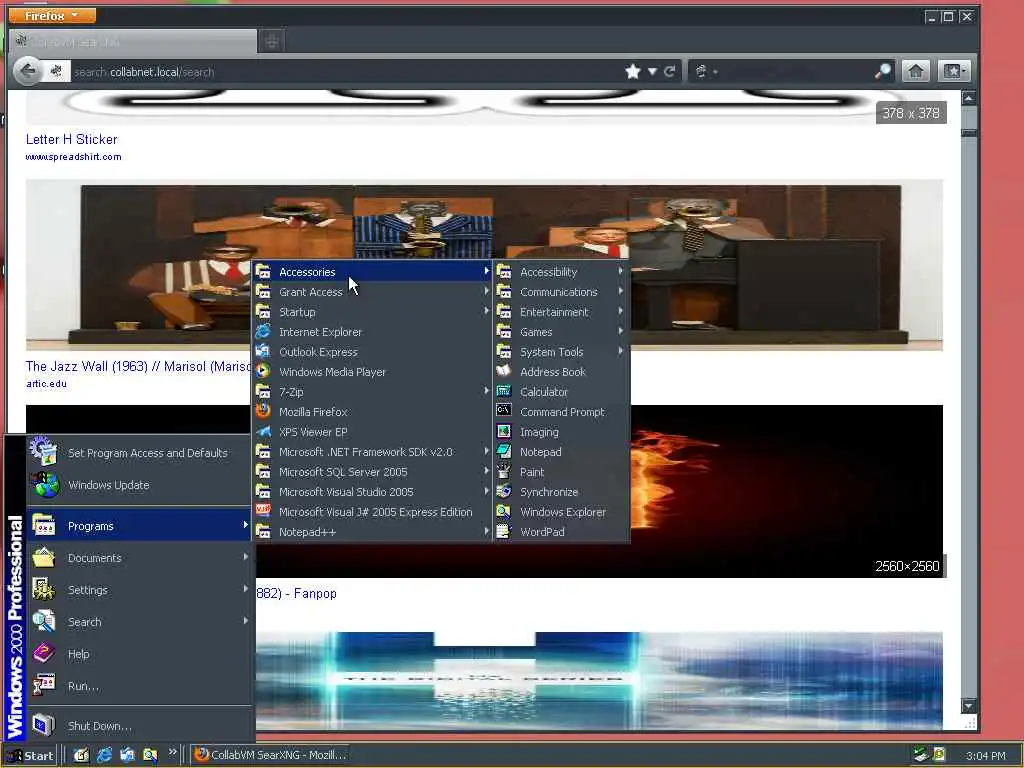Show more quick launch icons chevron
This screenshot has width=1024, height=768.
pyautogui.click(x=172, y=752)
